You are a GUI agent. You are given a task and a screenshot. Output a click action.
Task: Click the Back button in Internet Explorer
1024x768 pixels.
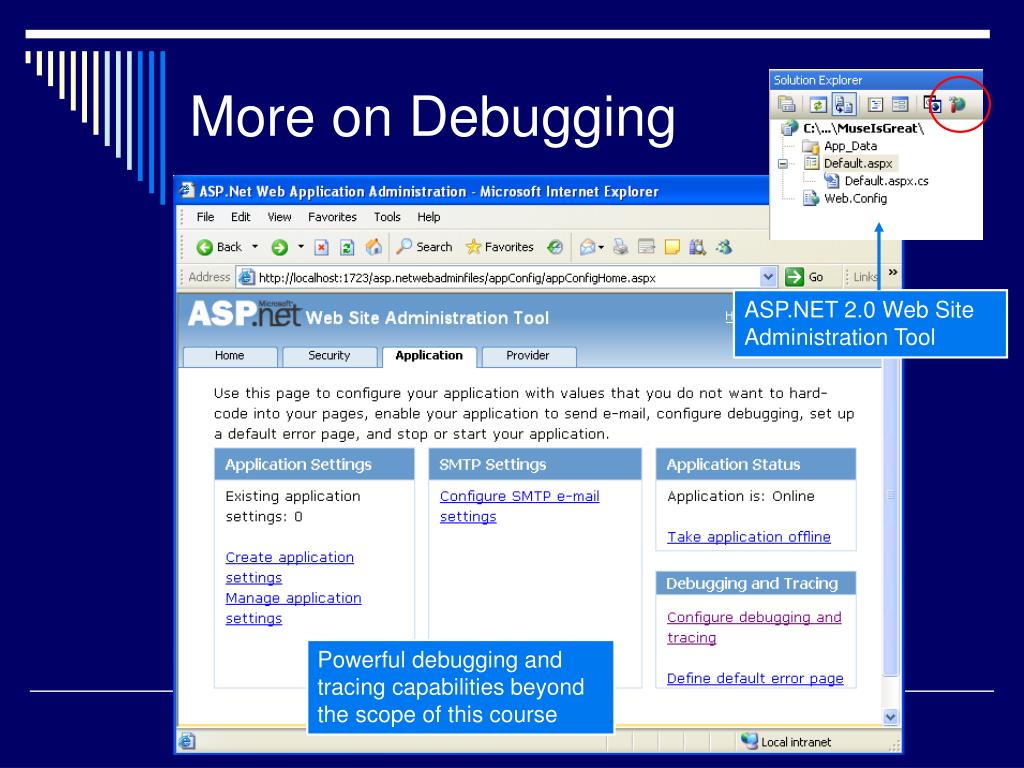[x=219, y=247]
